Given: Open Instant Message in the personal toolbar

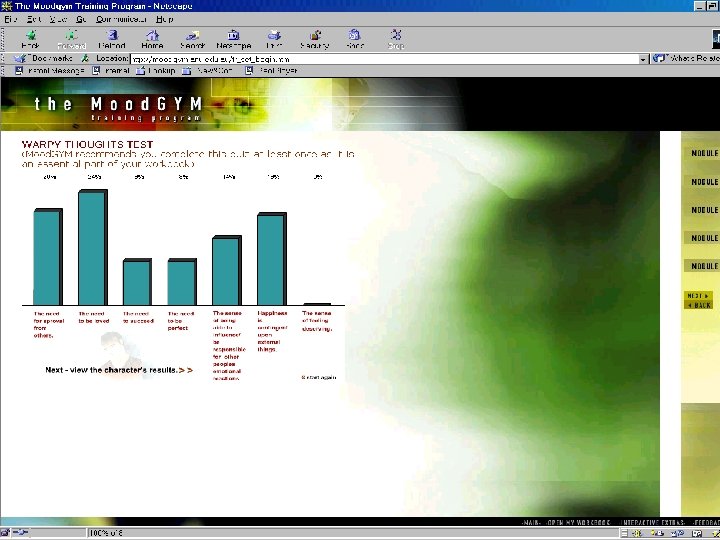Looking at the screenshot, I should [50, 71].
